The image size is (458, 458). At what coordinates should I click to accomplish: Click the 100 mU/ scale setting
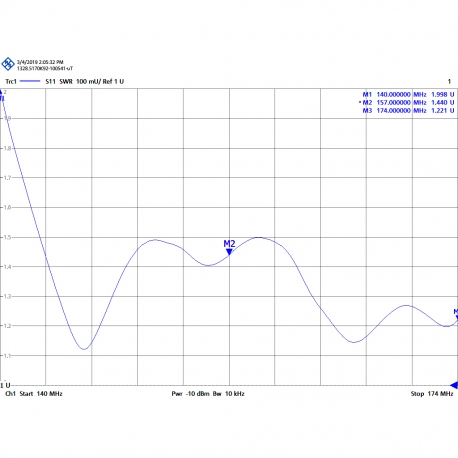(88, 81)
